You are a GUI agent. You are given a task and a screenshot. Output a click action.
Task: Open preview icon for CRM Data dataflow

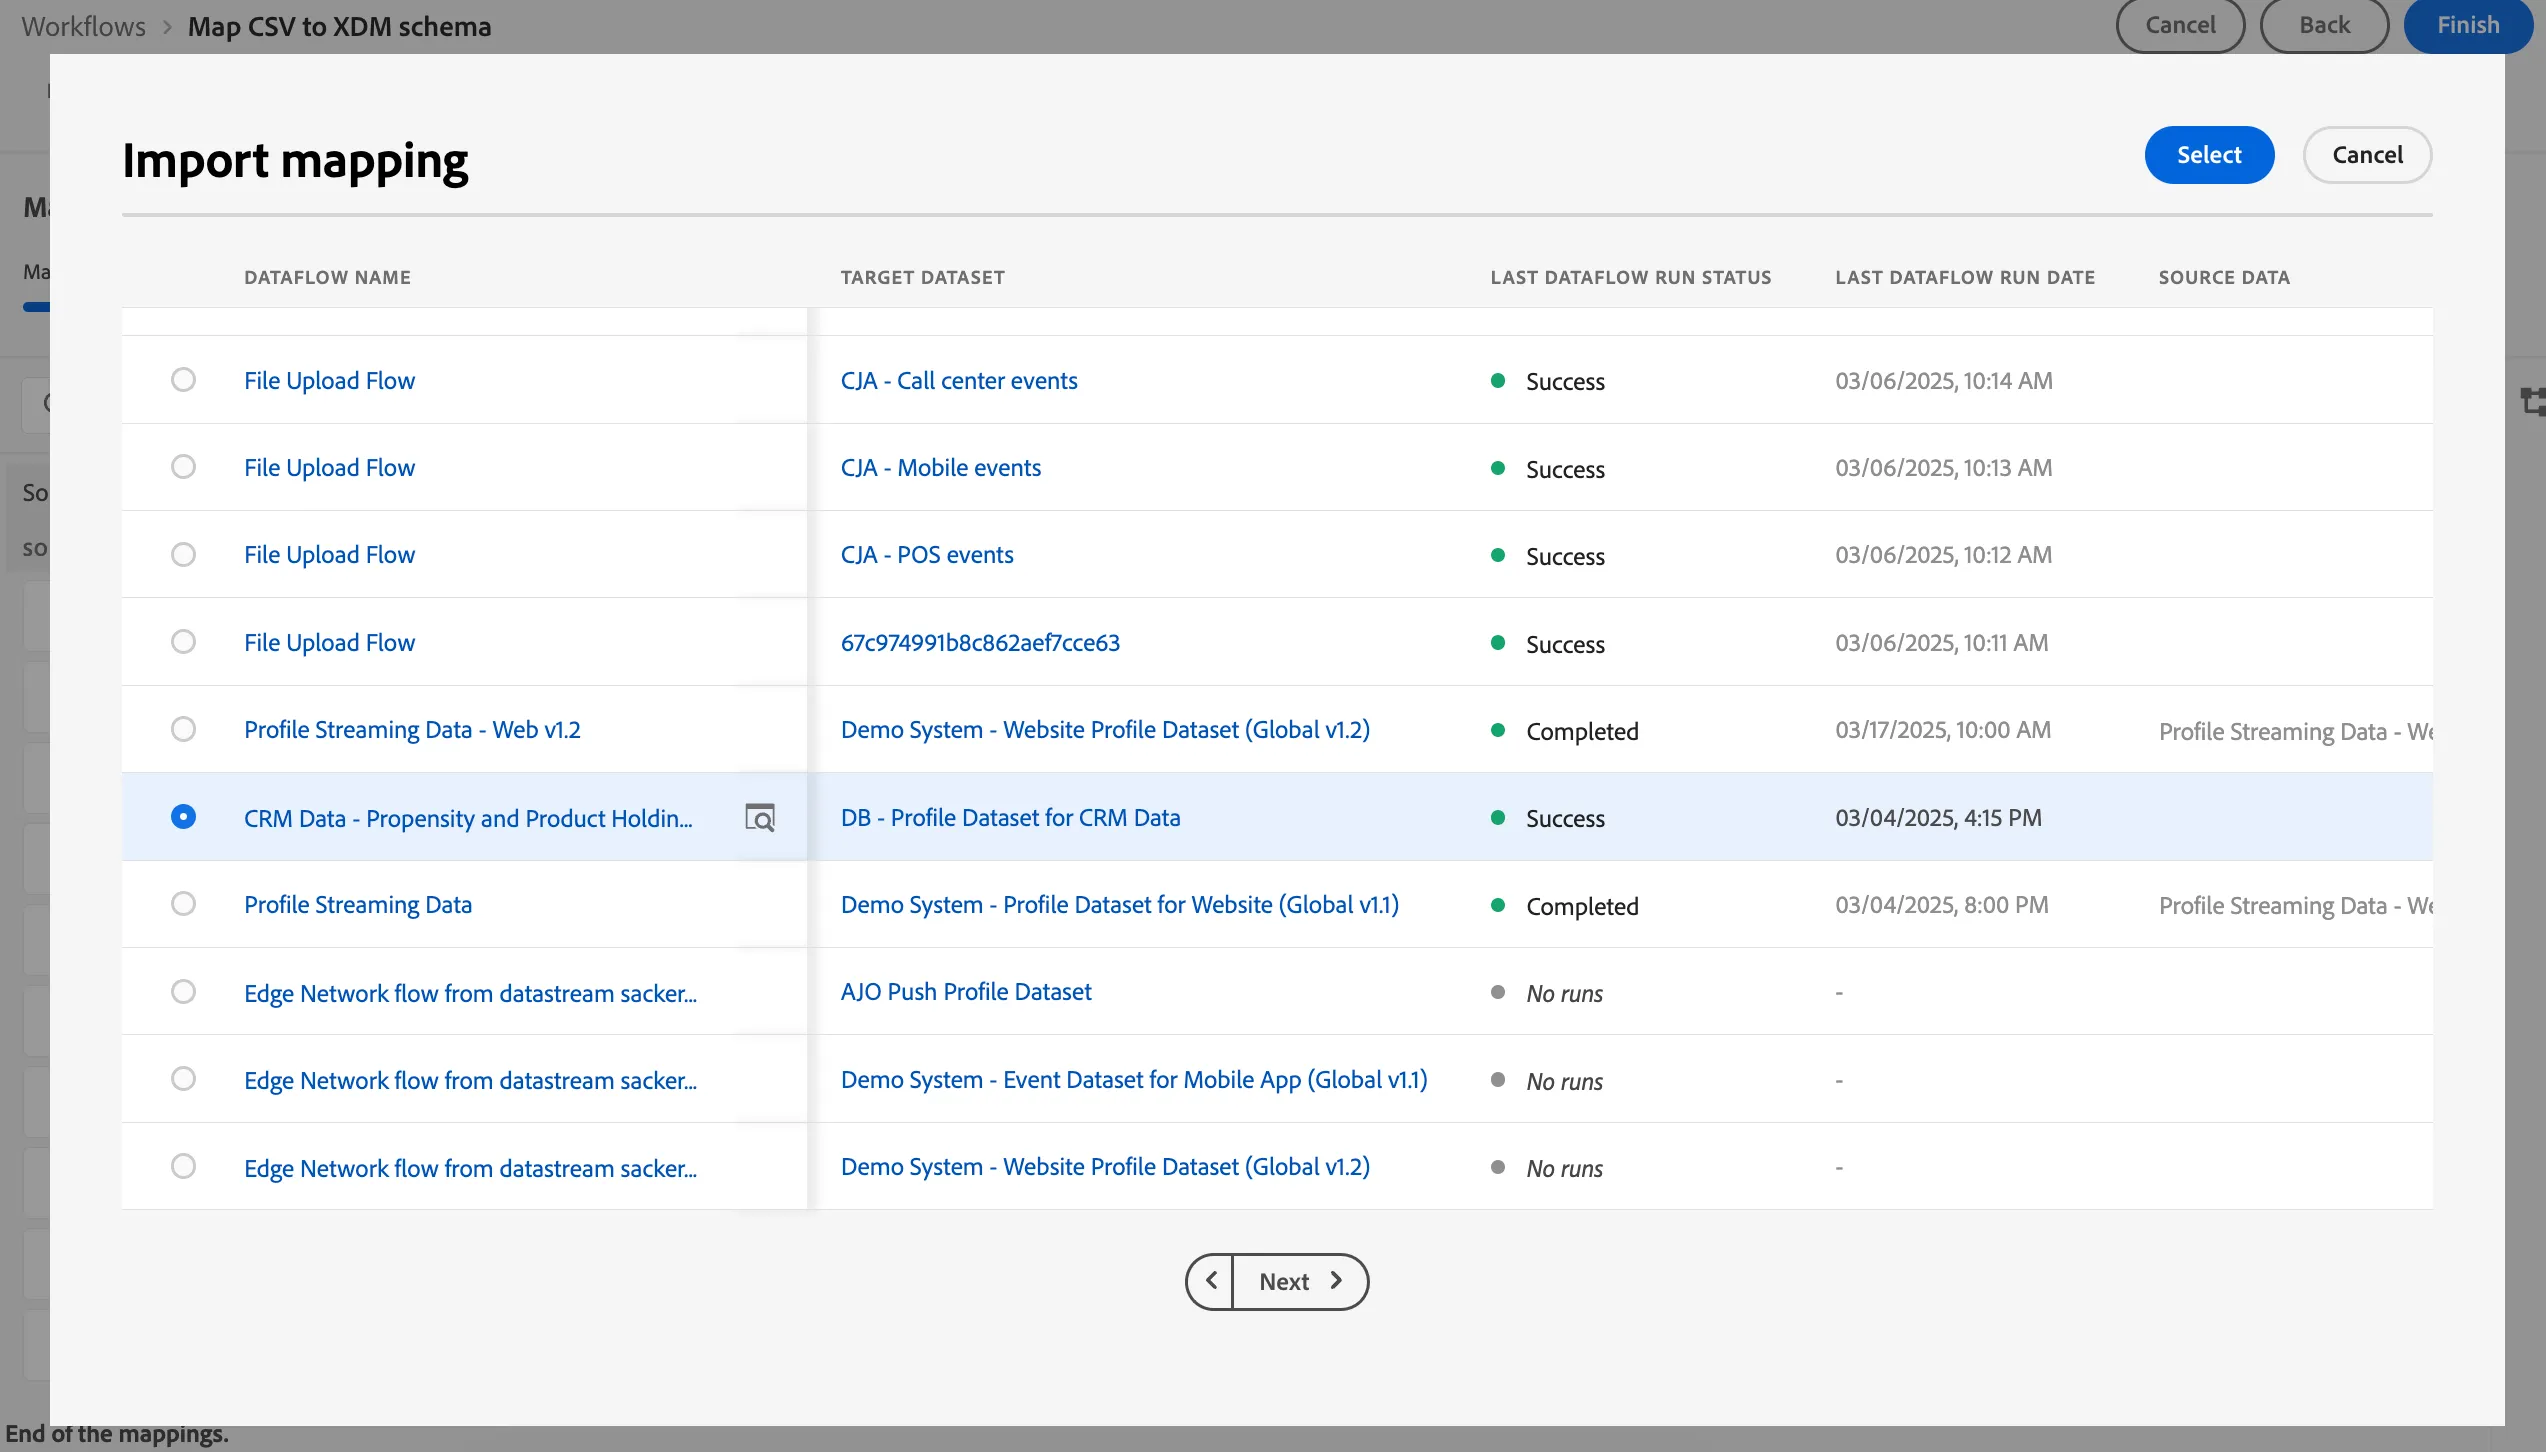pos(760,817)
